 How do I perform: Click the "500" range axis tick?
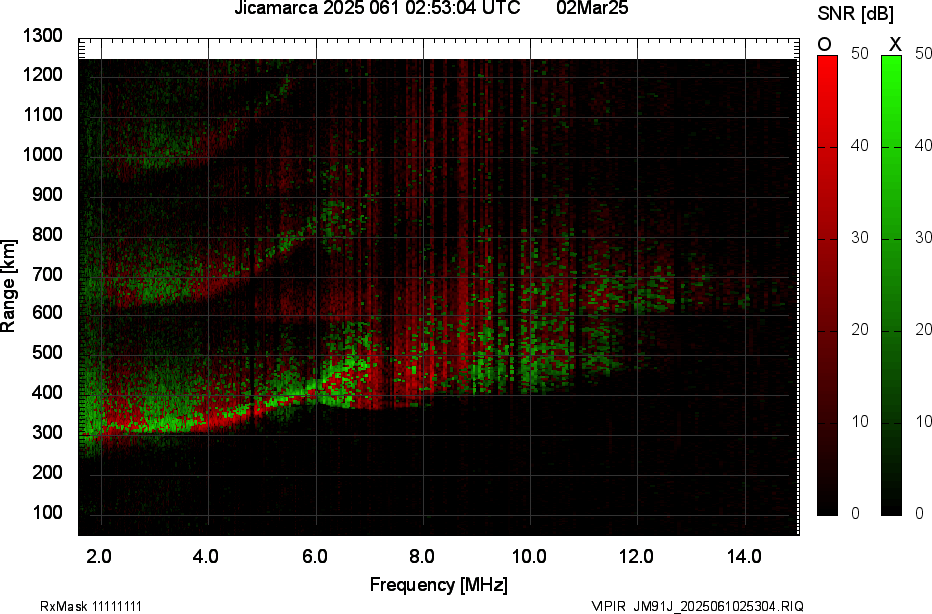click(x=47, y=352)
